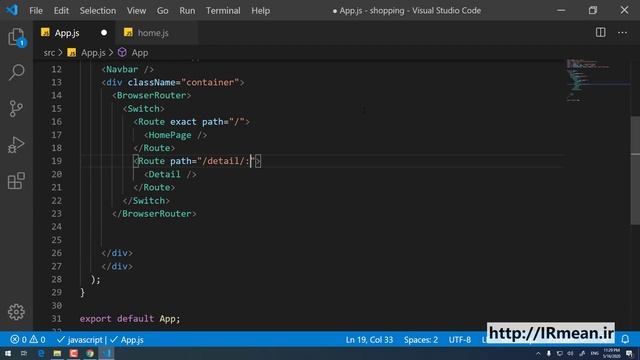Open the Run menu

coord(187,10)
